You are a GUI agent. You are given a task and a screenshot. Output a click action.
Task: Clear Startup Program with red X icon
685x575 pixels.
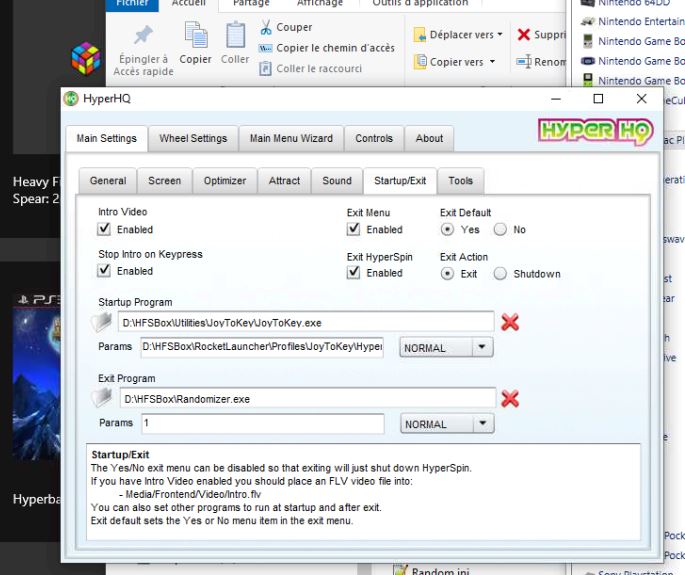click(511, 322)
